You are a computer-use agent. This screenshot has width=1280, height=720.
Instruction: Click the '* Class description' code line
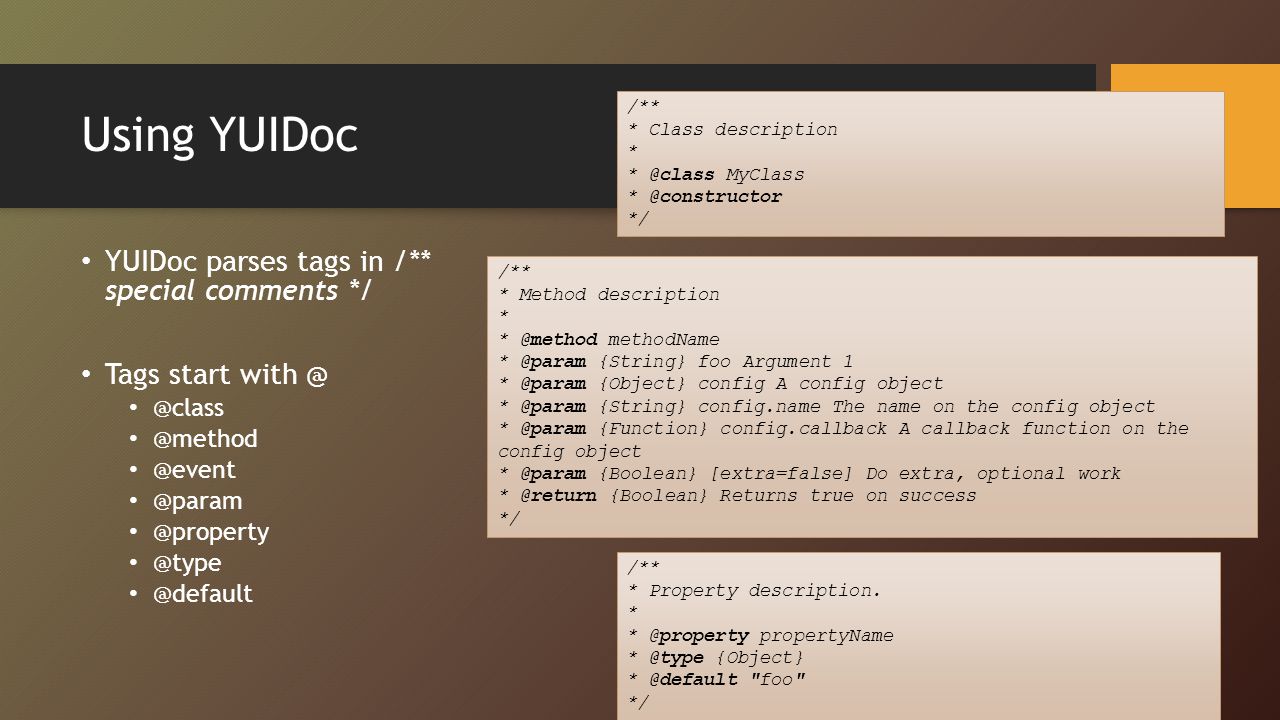point(733,129)
